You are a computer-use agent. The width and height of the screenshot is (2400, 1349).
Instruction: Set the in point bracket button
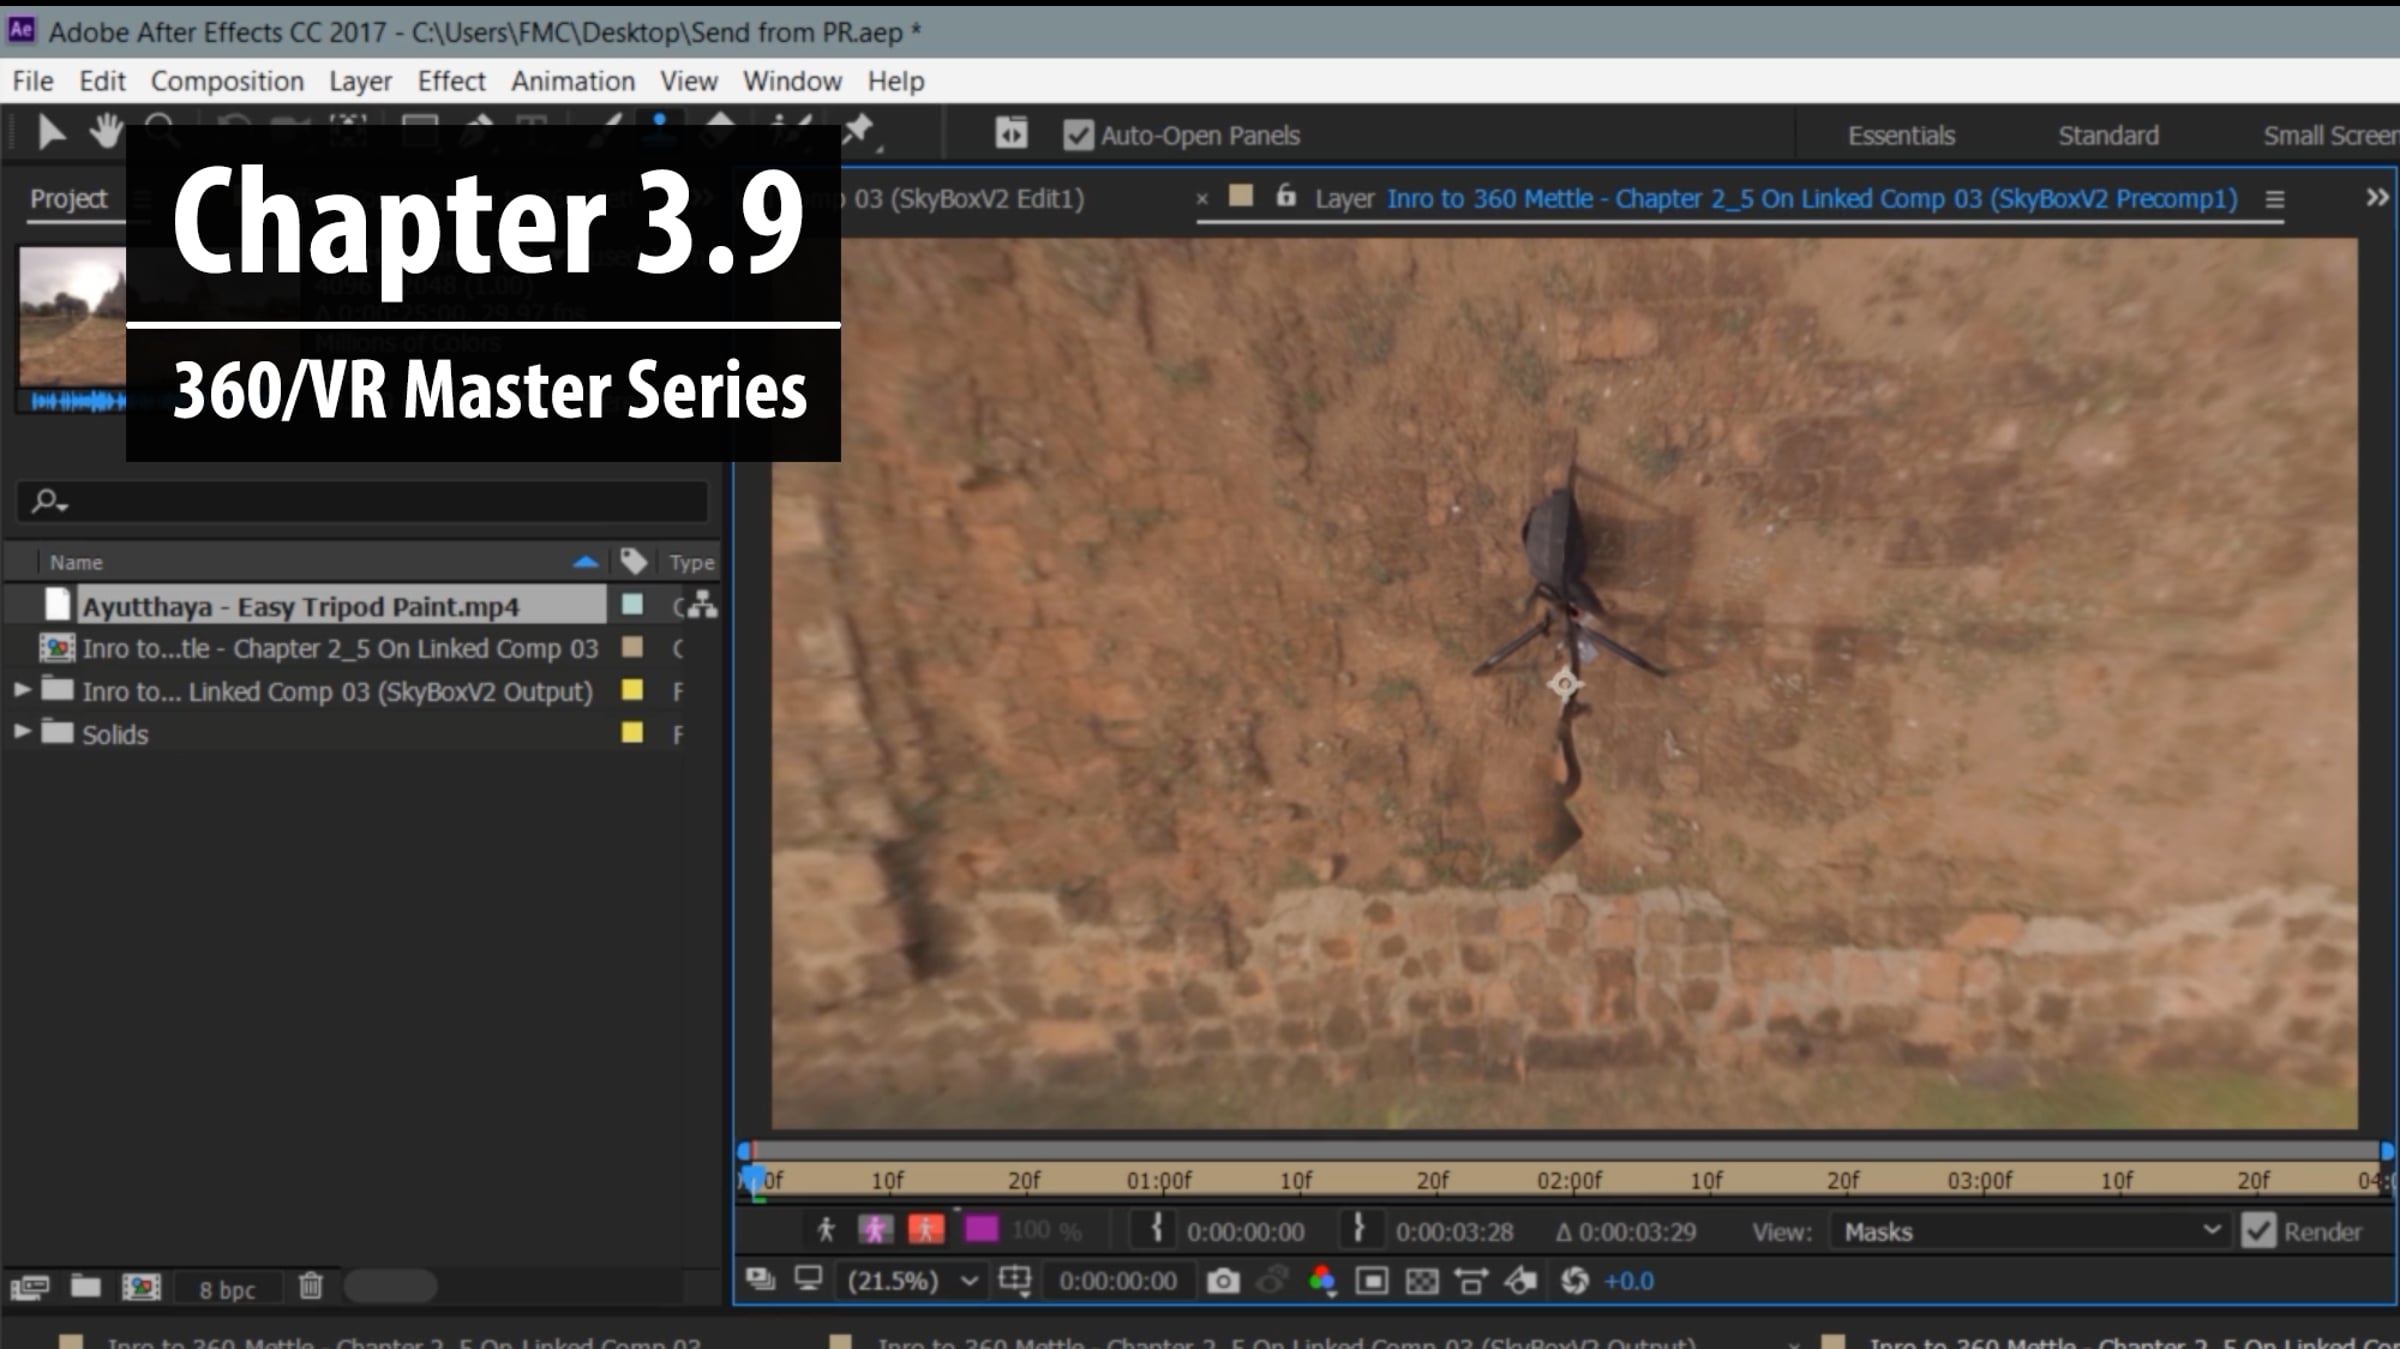[1156, 1230]
